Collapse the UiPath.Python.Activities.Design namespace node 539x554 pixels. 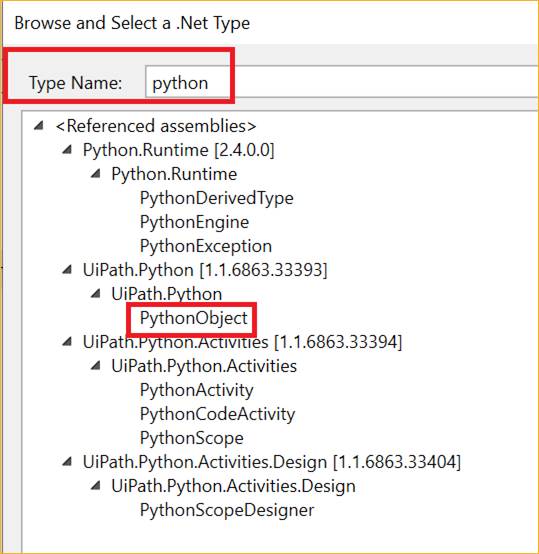[95, 486]
